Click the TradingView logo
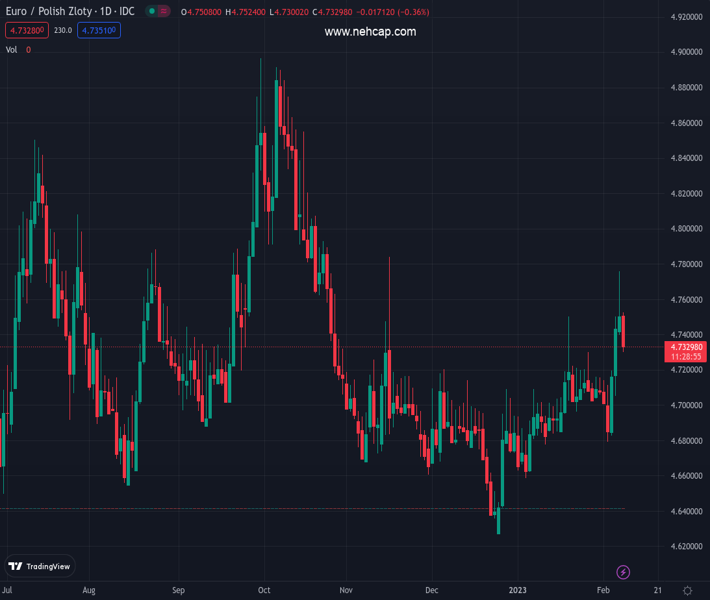 40,566
